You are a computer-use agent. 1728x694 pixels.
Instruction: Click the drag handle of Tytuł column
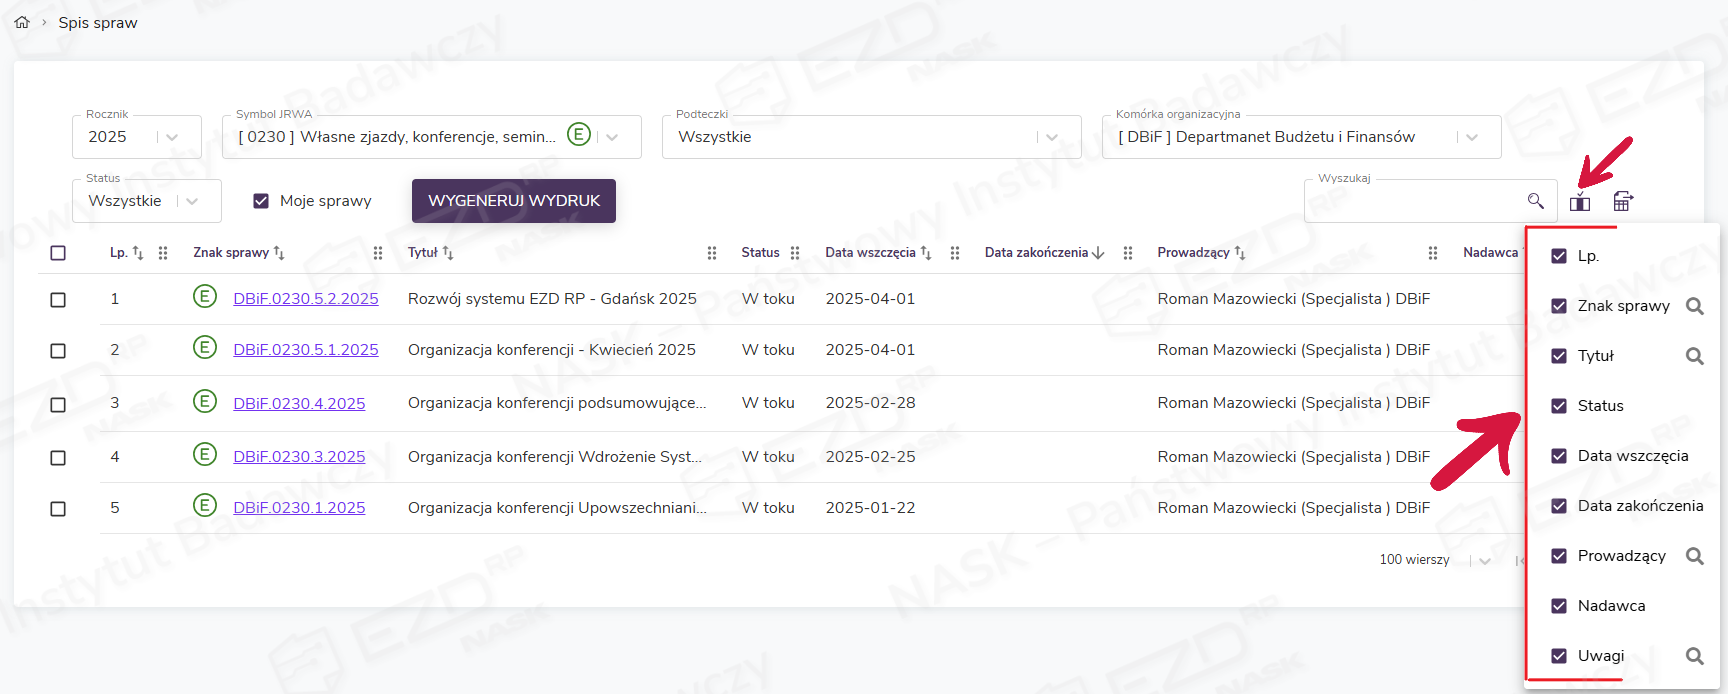click(712, 253)
